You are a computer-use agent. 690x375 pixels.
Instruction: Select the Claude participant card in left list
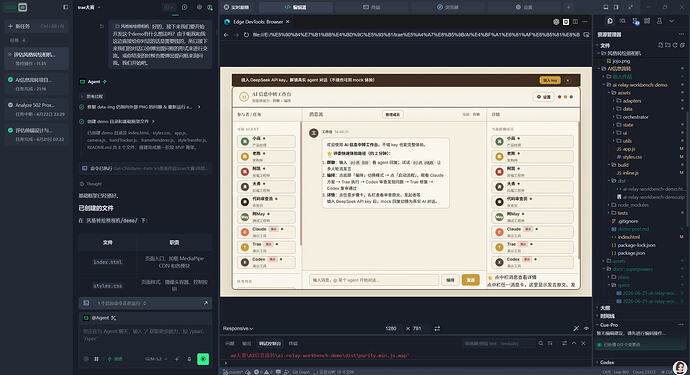[x=266, y=232]
